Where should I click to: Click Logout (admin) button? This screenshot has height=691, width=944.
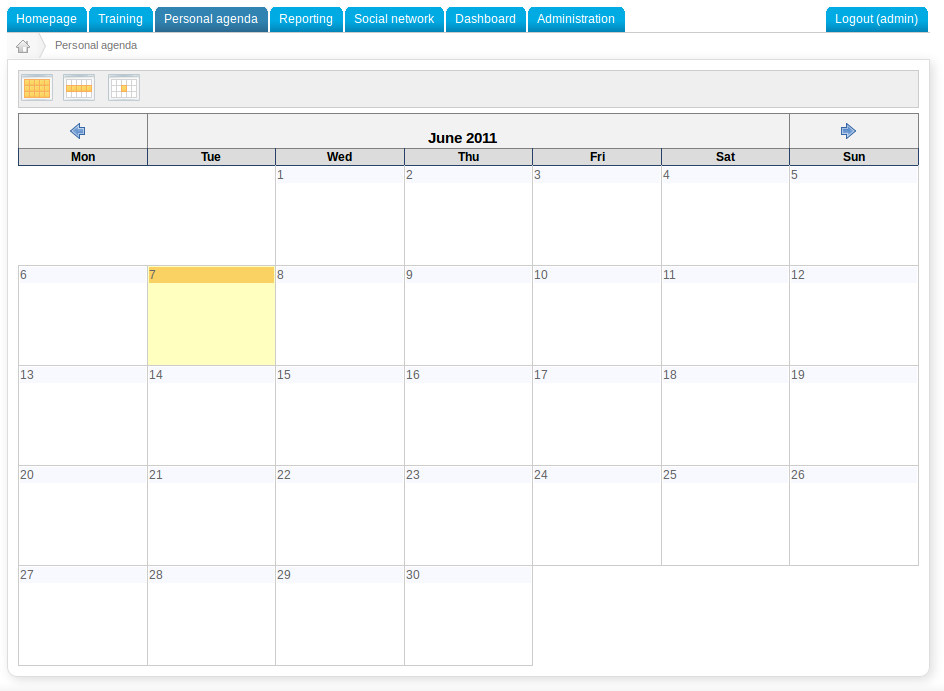coord(876,19)
